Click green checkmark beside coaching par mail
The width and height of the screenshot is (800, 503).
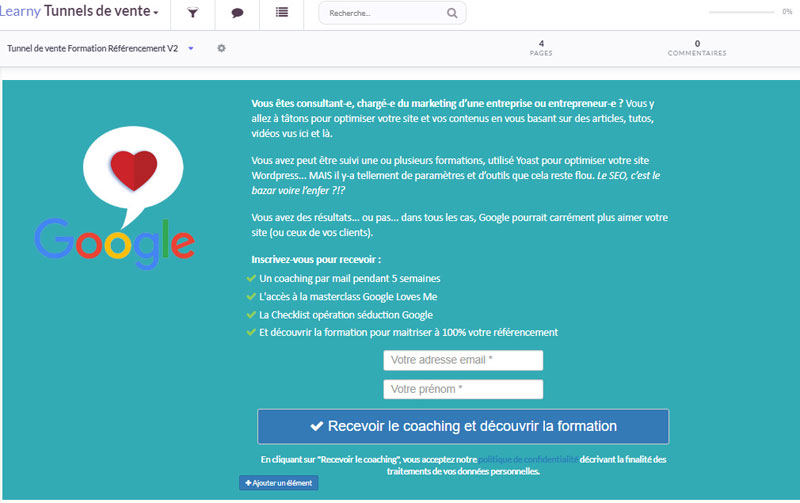[x=251, y=278]
